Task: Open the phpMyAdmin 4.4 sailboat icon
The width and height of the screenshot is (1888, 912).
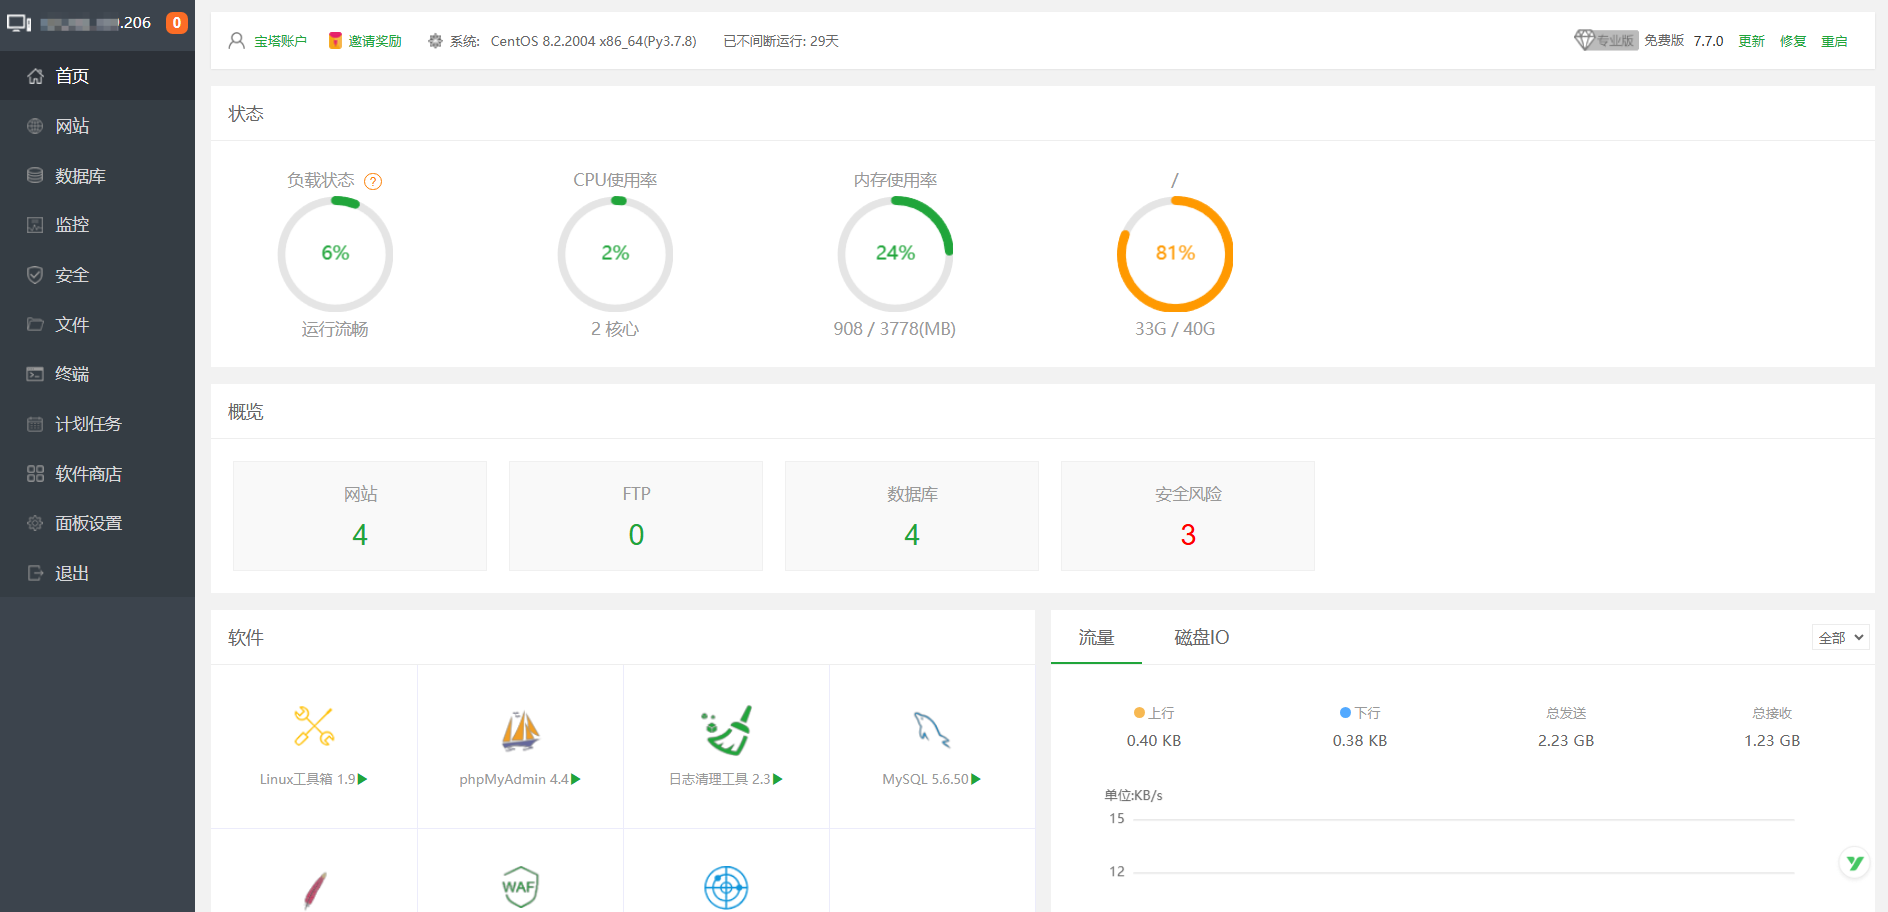Action: (520, 730)
